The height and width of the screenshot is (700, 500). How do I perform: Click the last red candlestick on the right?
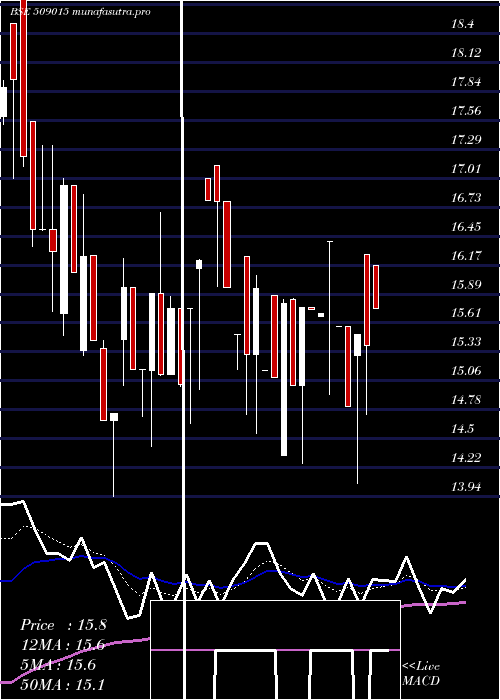coord(376,287)
